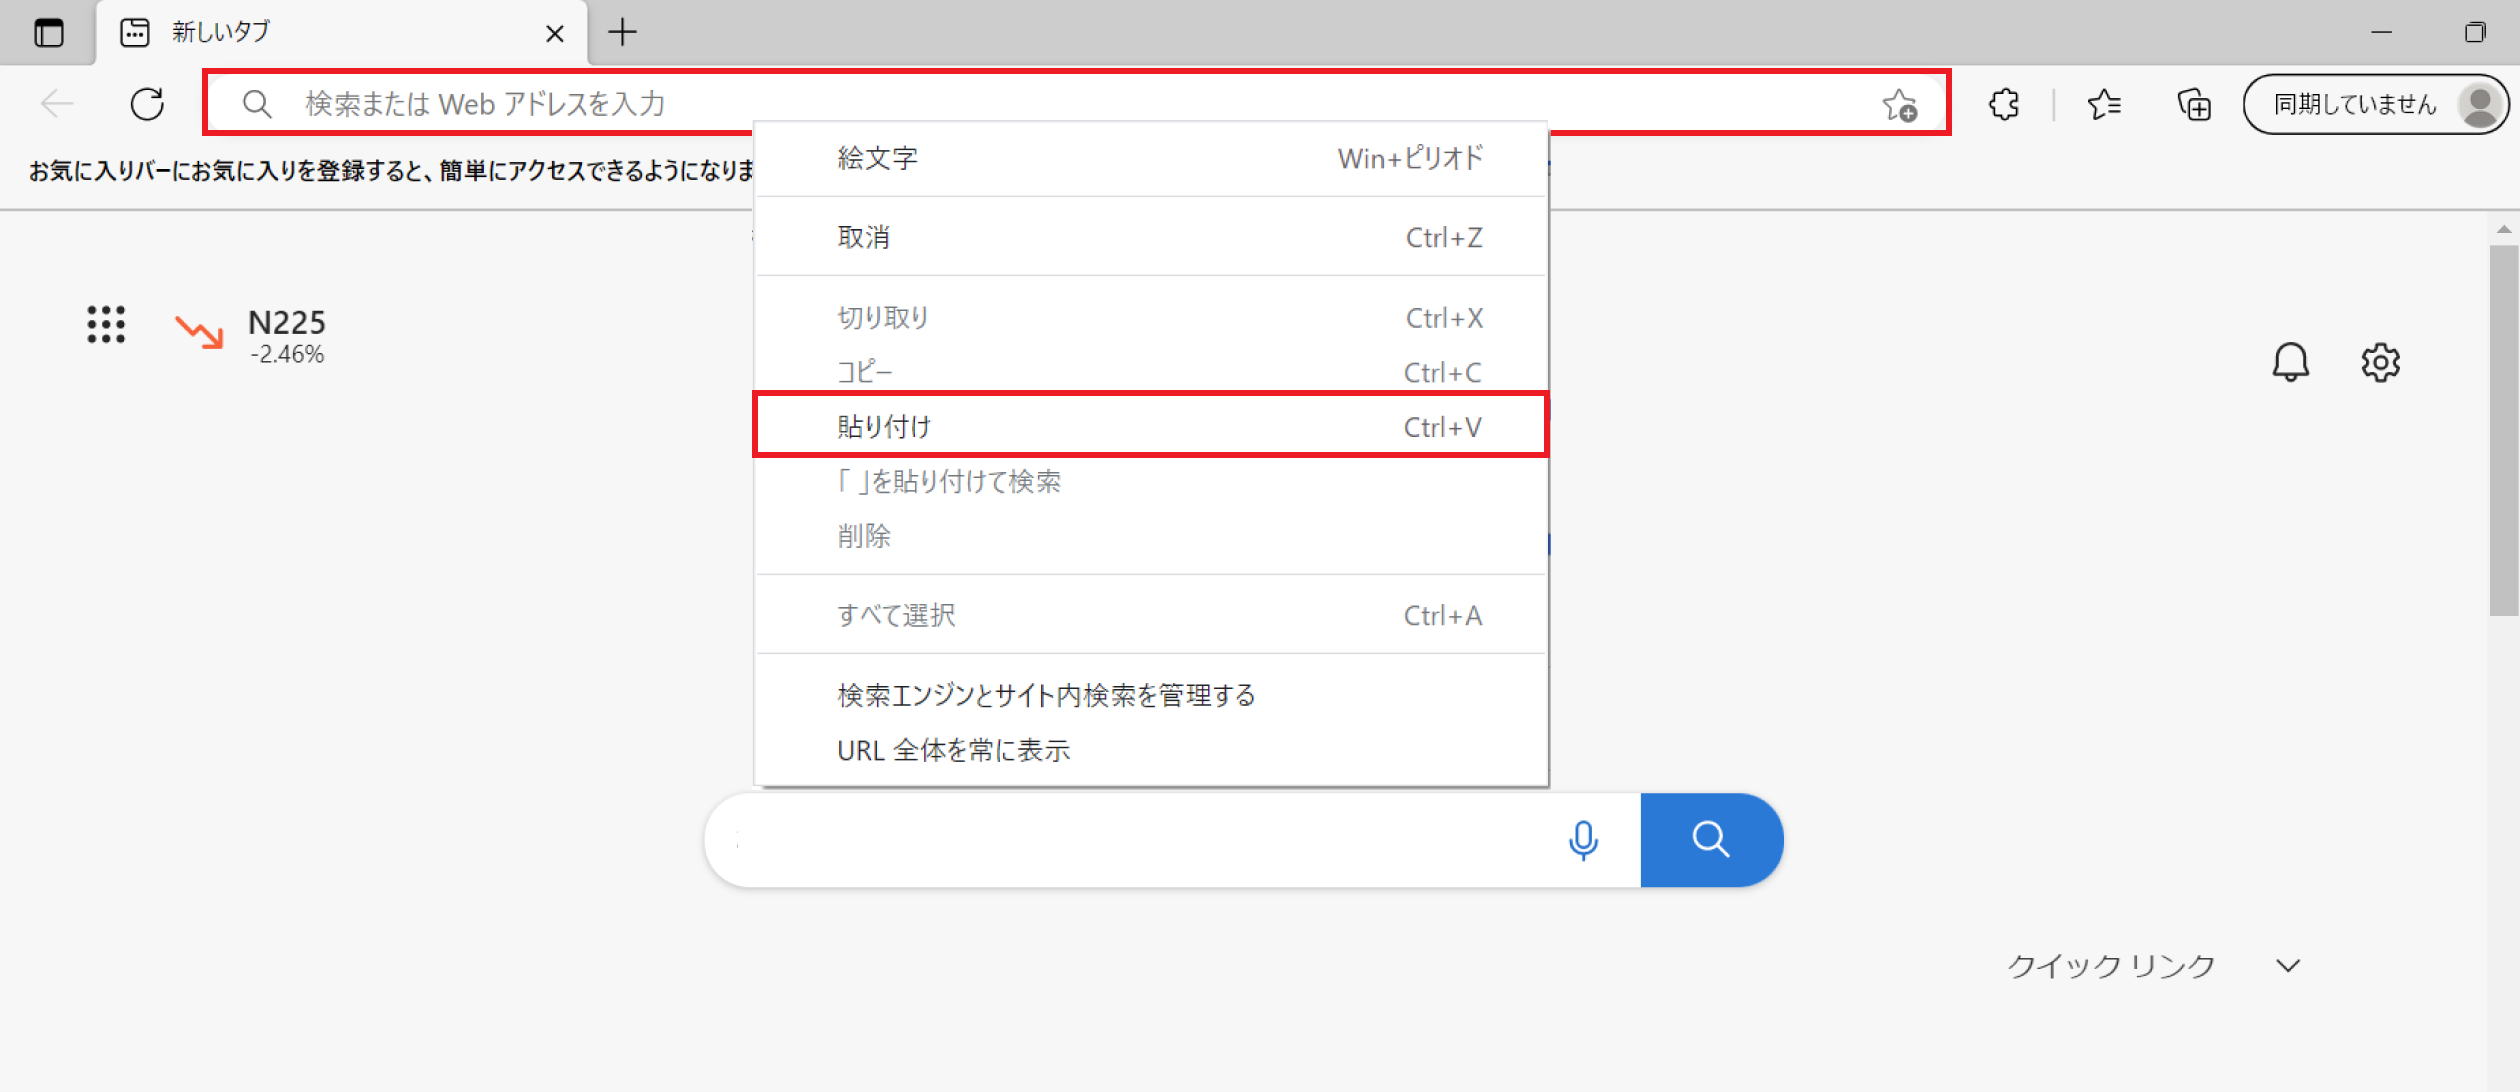2520x1092 pixels.
Task: Open a new tab with plus button
Action: coord(622,32)
